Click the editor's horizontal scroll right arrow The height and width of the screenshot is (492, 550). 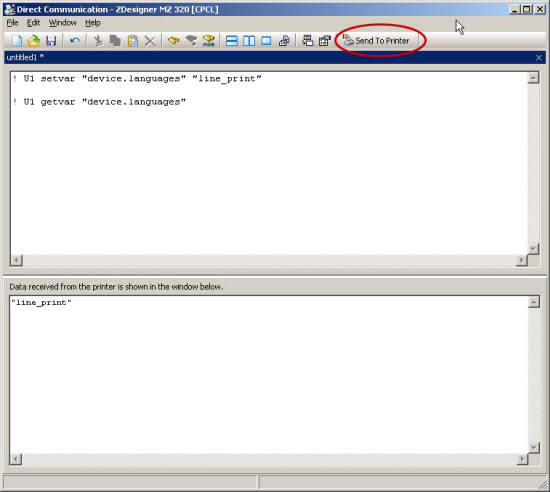(521, 260)
